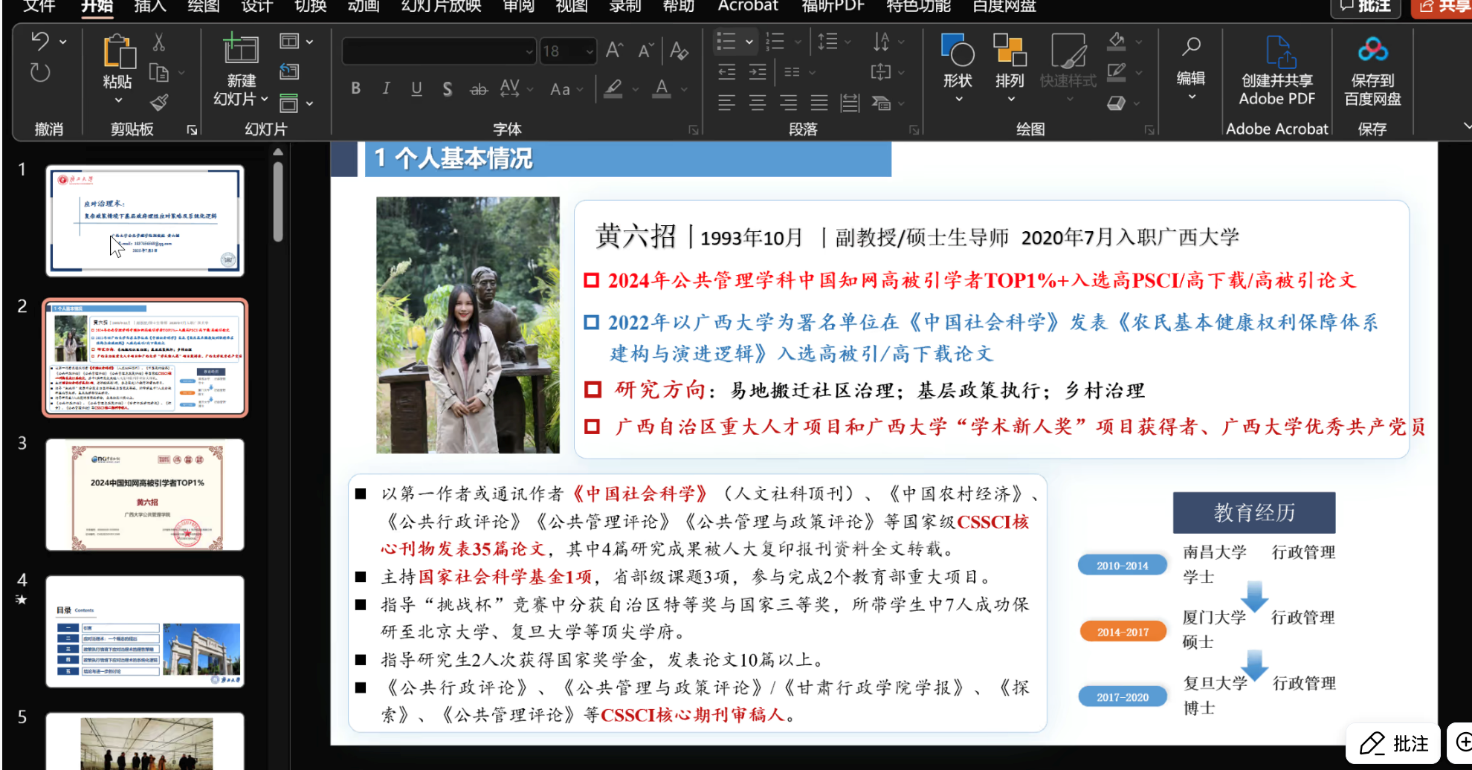Click 创建并共享 Adobe PDF icon
Image resolution: width=1472 pixels, height=770 pixels.
click(x=1277, y=50)
